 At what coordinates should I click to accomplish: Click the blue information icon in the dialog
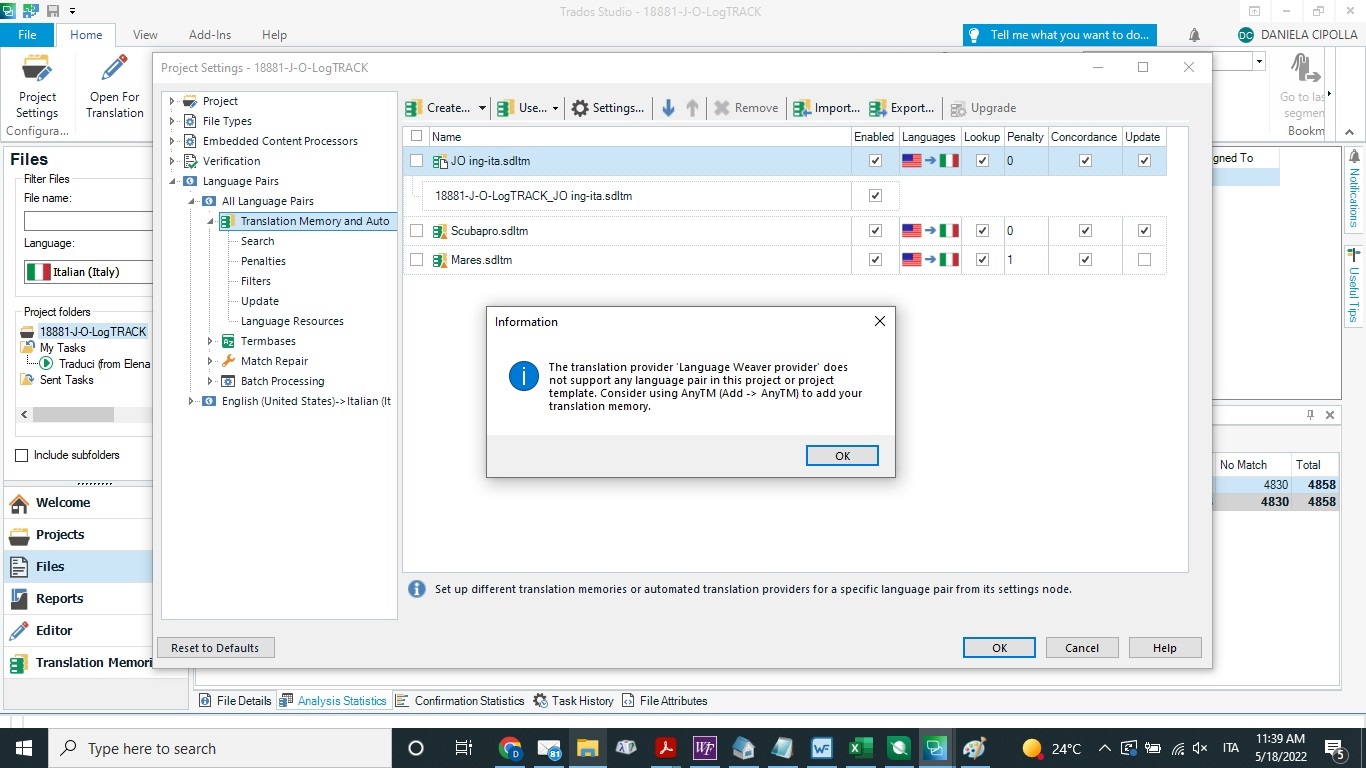point(523,376)
